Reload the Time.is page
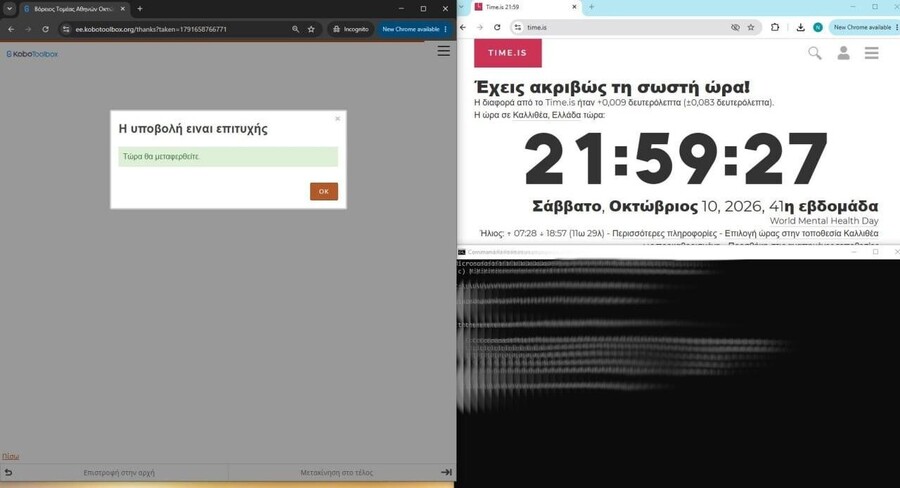Image resolution: width=900 pixels, height=488 pixels. 497,27
